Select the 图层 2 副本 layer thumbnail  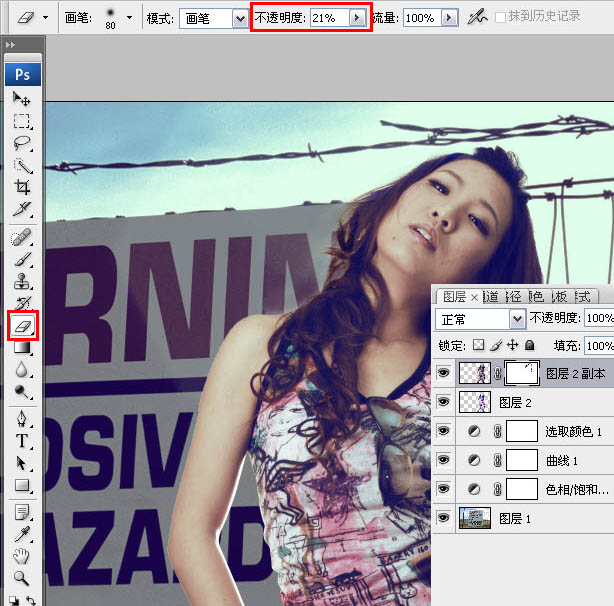tap(475, 373)
